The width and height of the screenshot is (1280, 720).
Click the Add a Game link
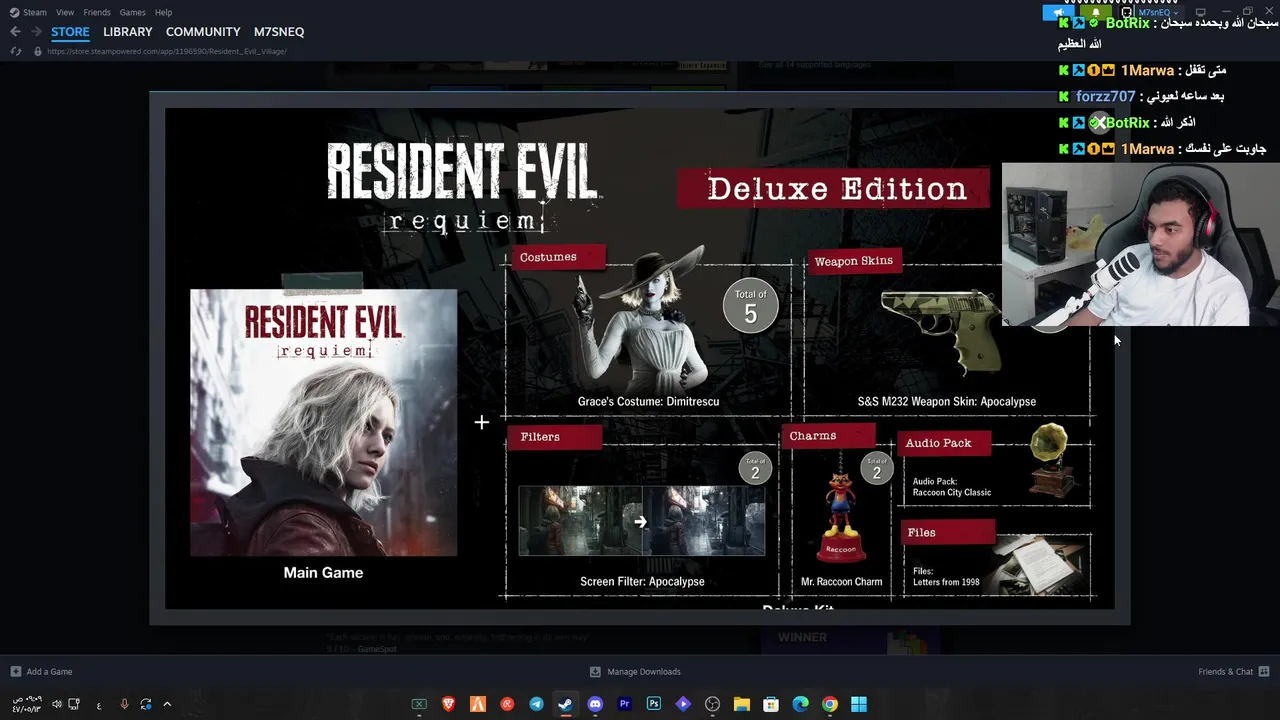click(x=49, y=671)
